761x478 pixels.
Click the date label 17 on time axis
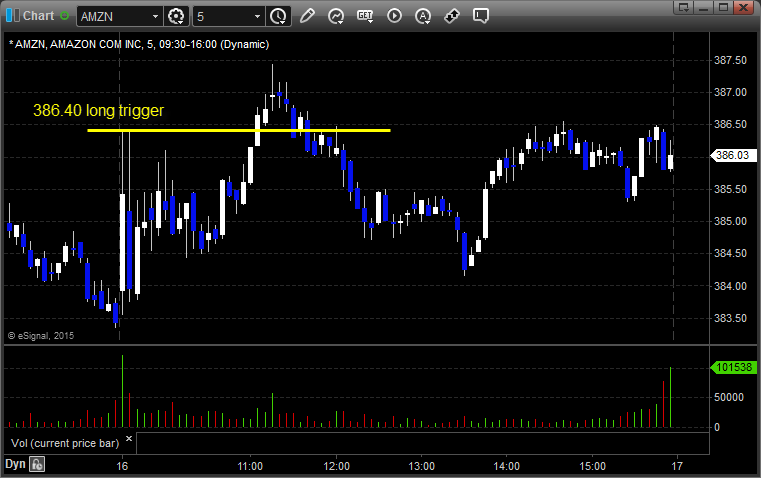click(677, 466)
